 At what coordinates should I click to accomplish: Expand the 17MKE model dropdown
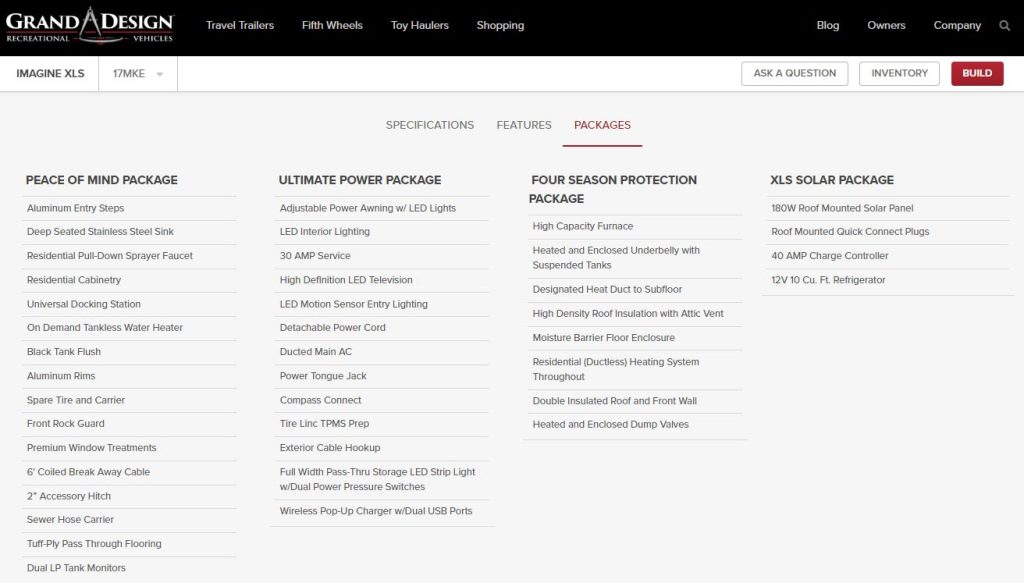coord(138,74)
